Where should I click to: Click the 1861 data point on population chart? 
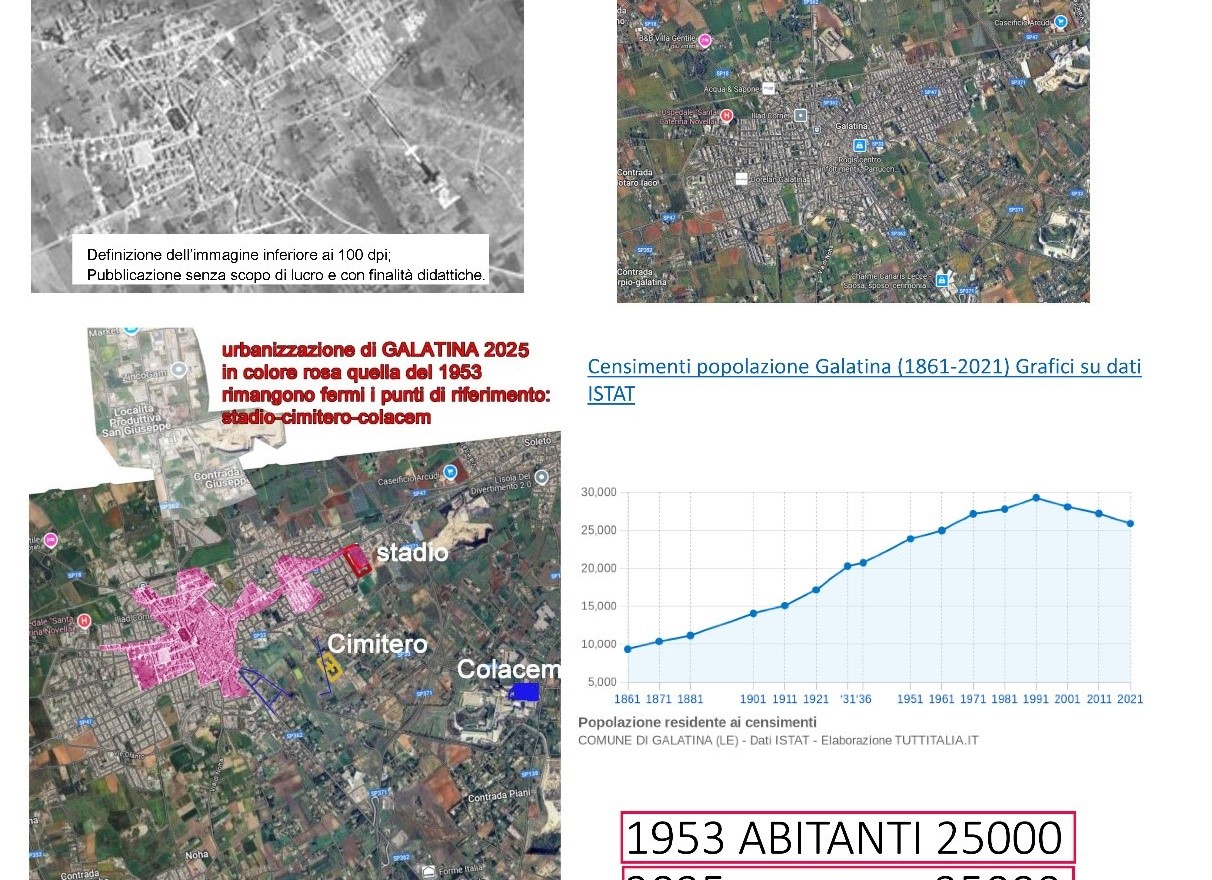coord(627,649)
